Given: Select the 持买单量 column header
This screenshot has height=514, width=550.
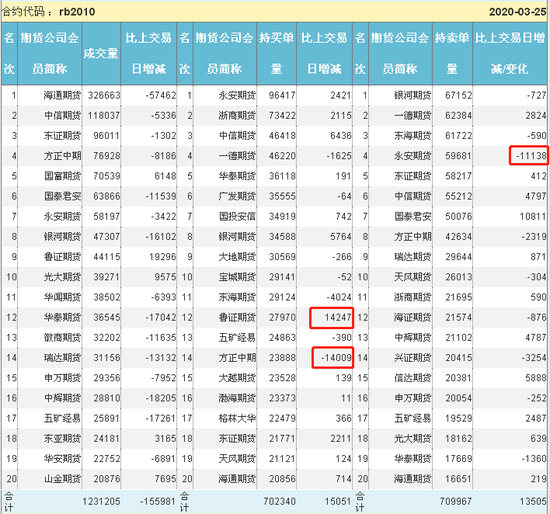Looking at the screenshot, I should click(x=276, y=53).
